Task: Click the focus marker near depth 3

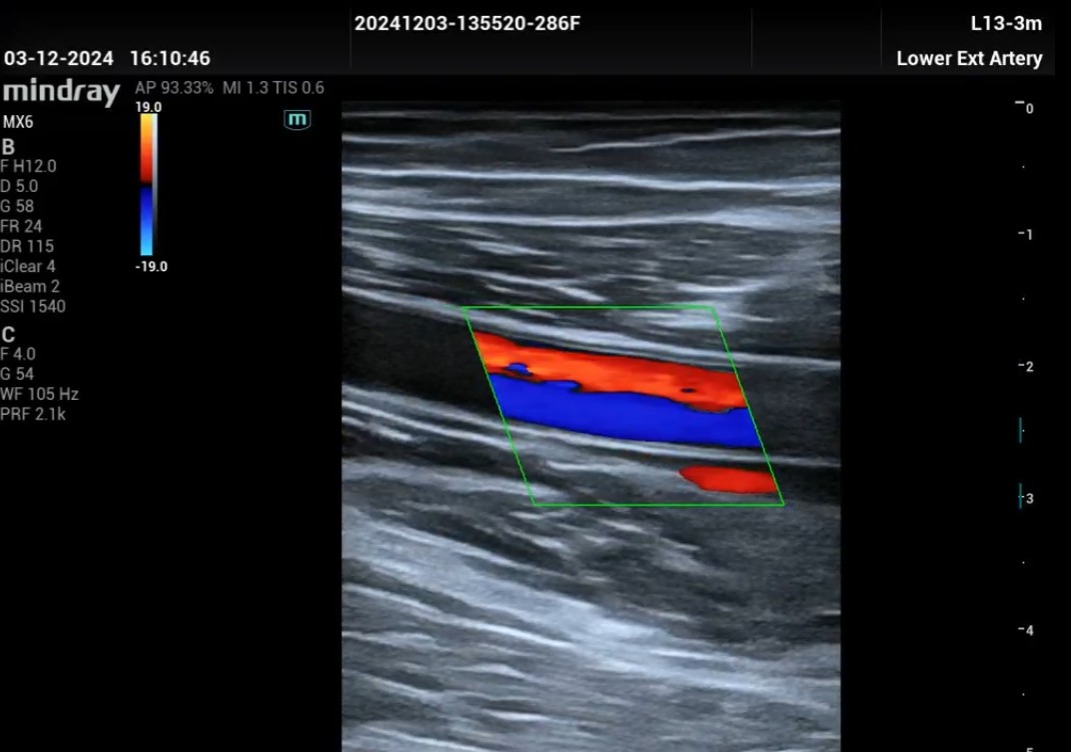Action: tap(1020, 495)
